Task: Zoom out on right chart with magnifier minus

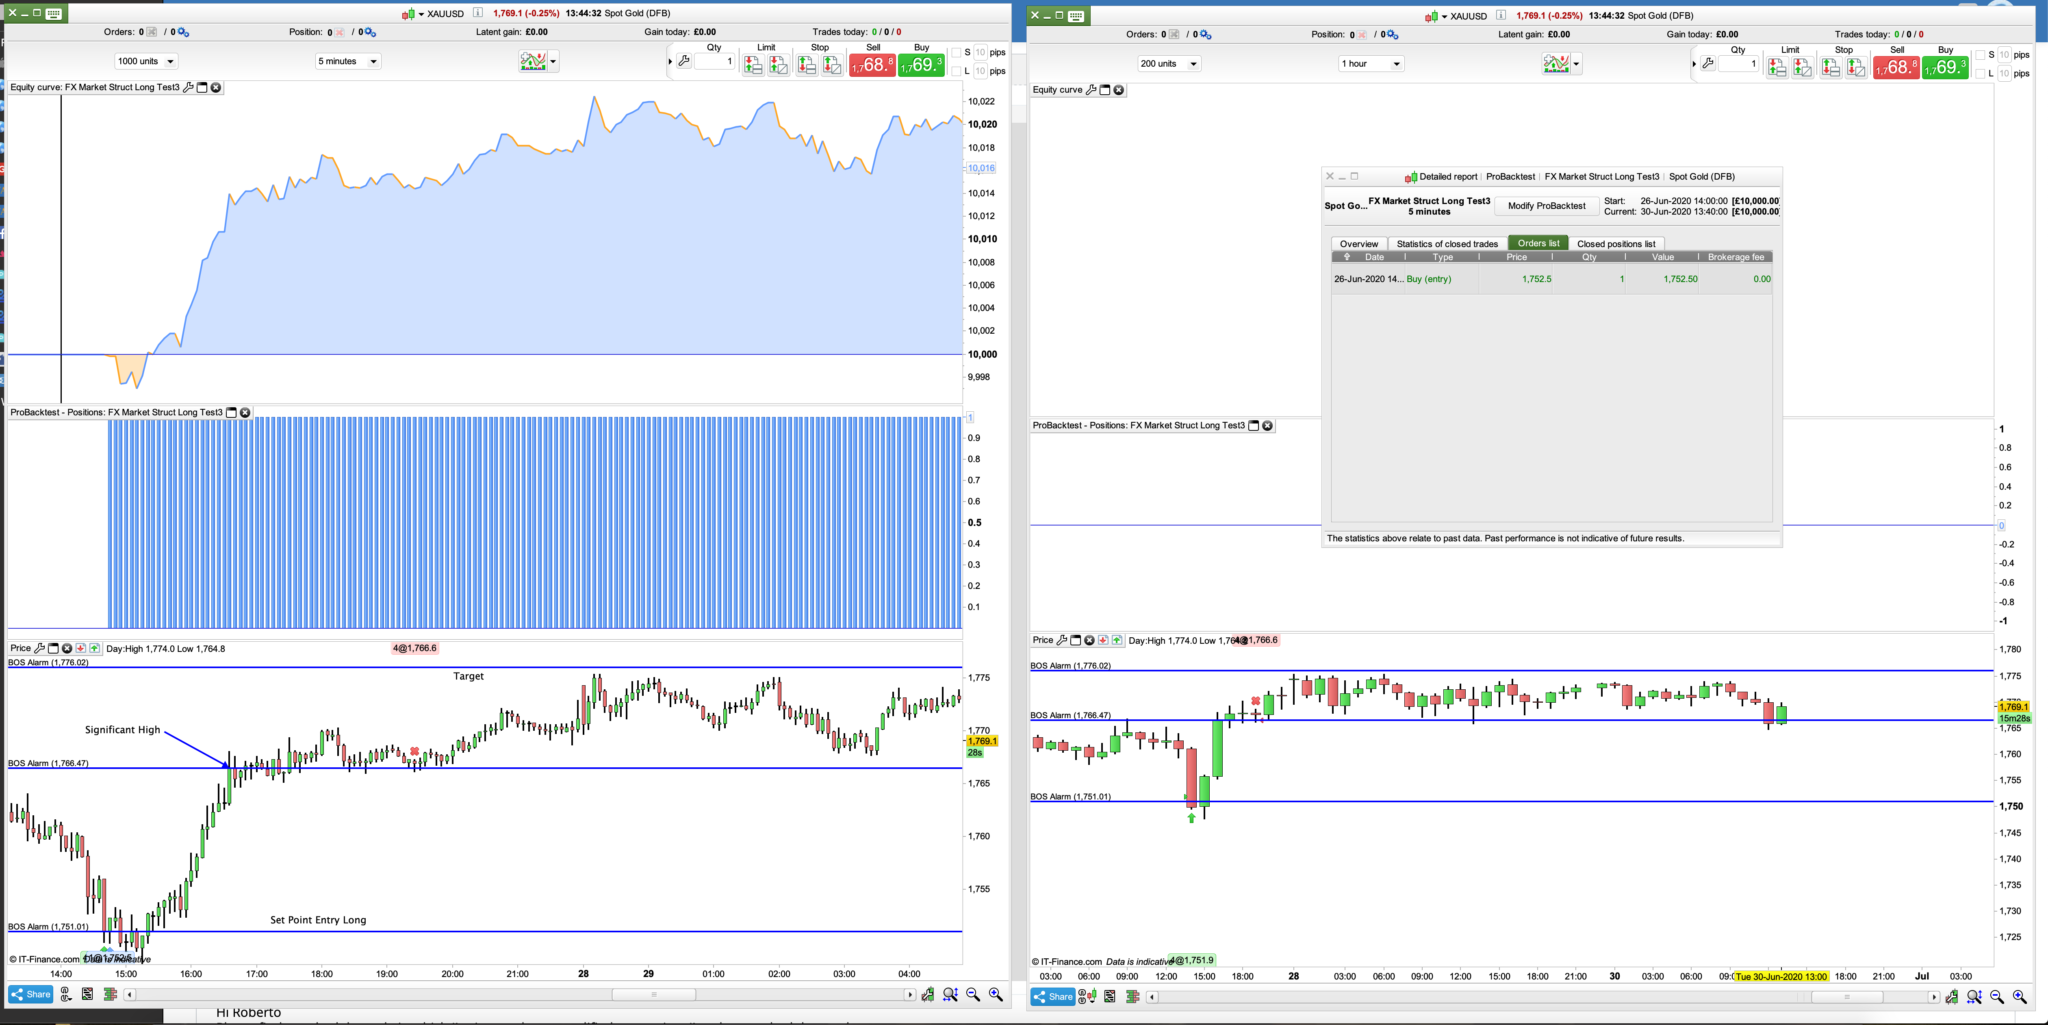Action: tap(1997, 996)
